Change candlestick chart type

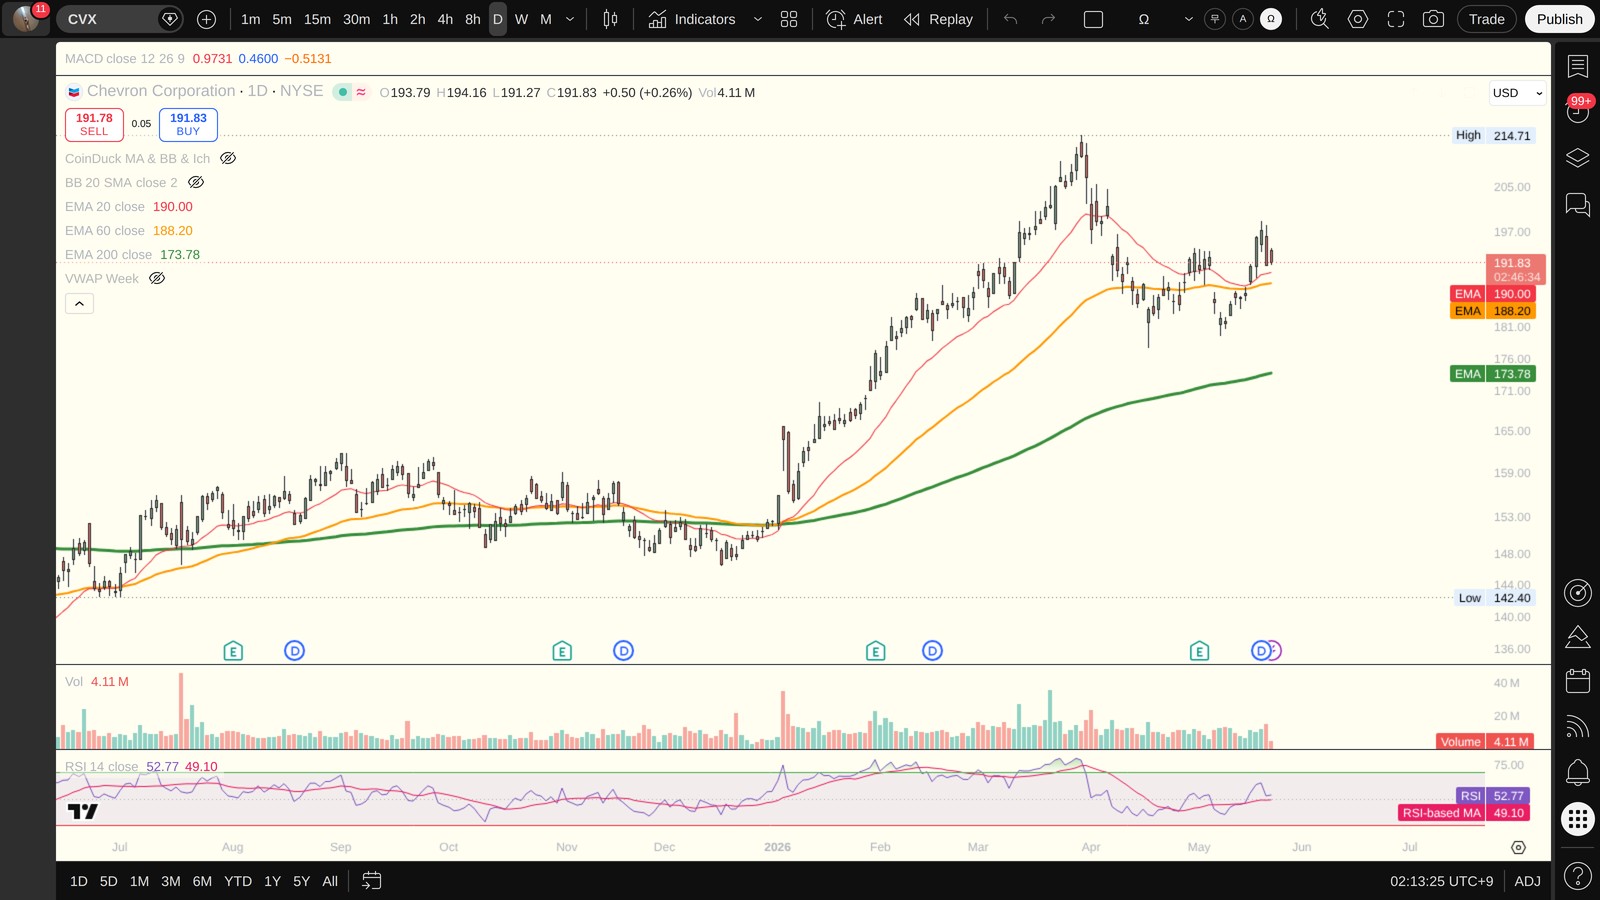click(610, 19)
